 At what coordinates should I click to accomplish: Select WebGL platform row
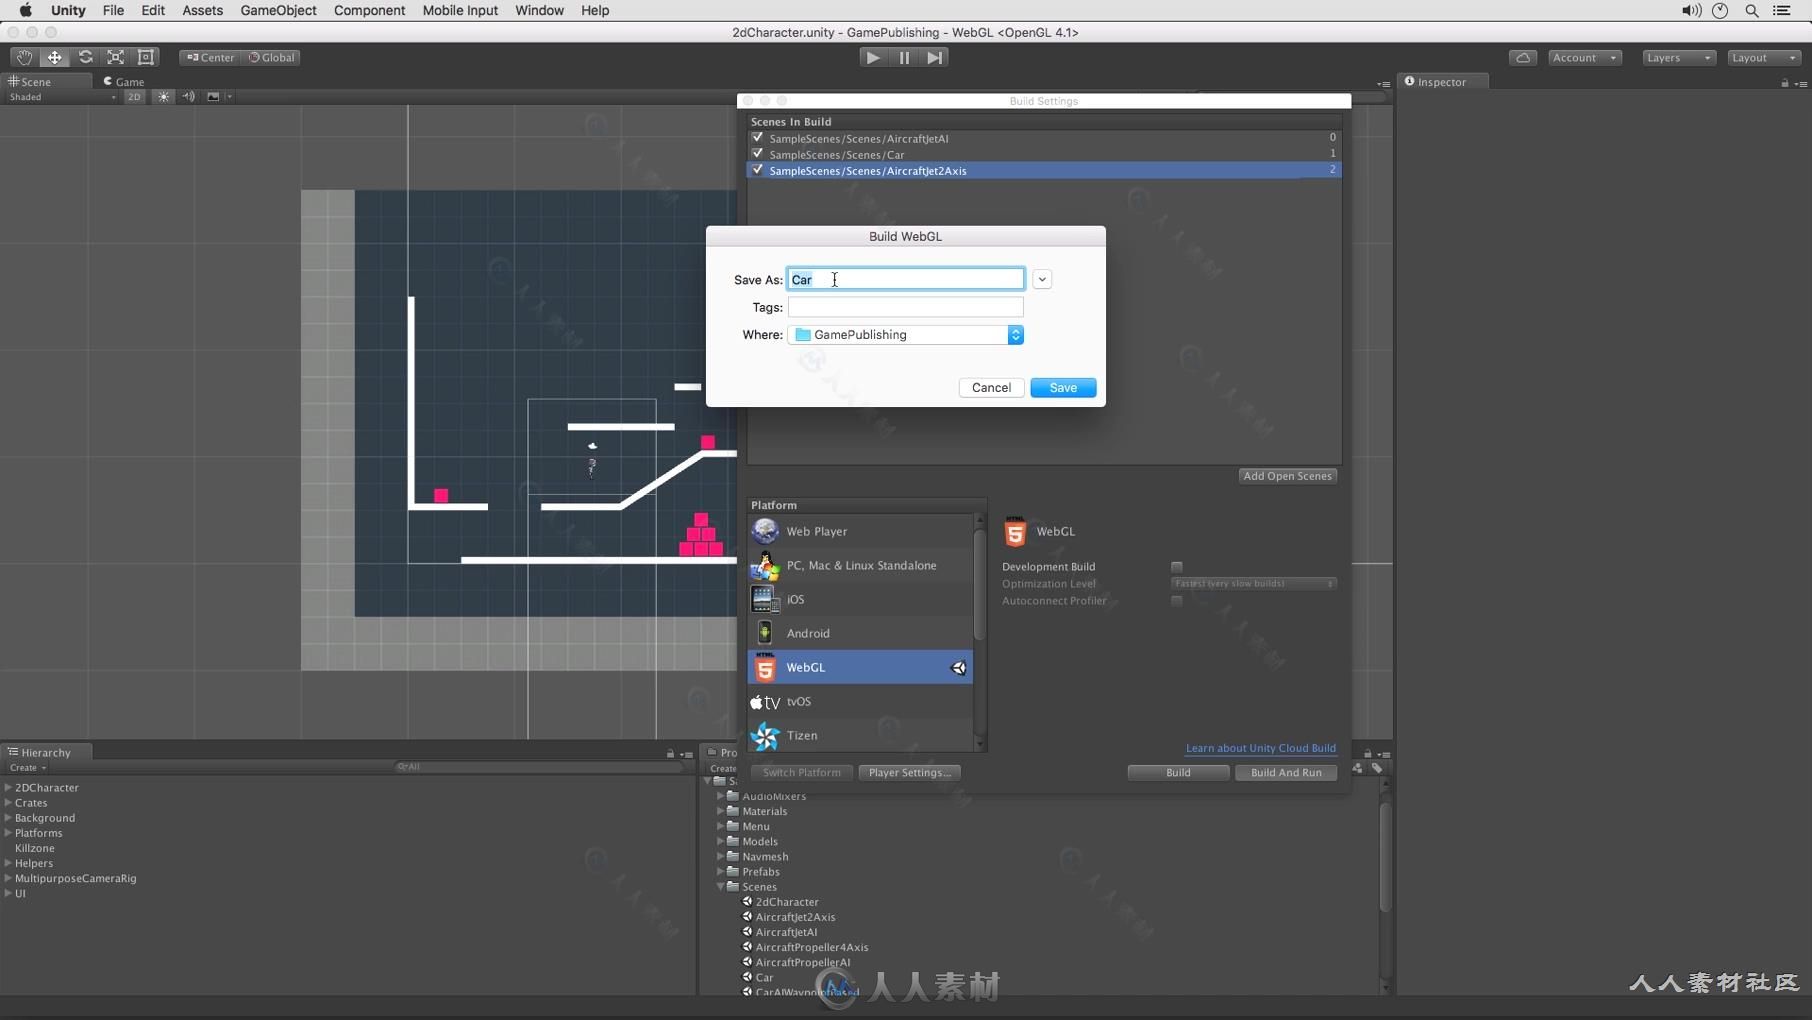click(x=860, y=667)
